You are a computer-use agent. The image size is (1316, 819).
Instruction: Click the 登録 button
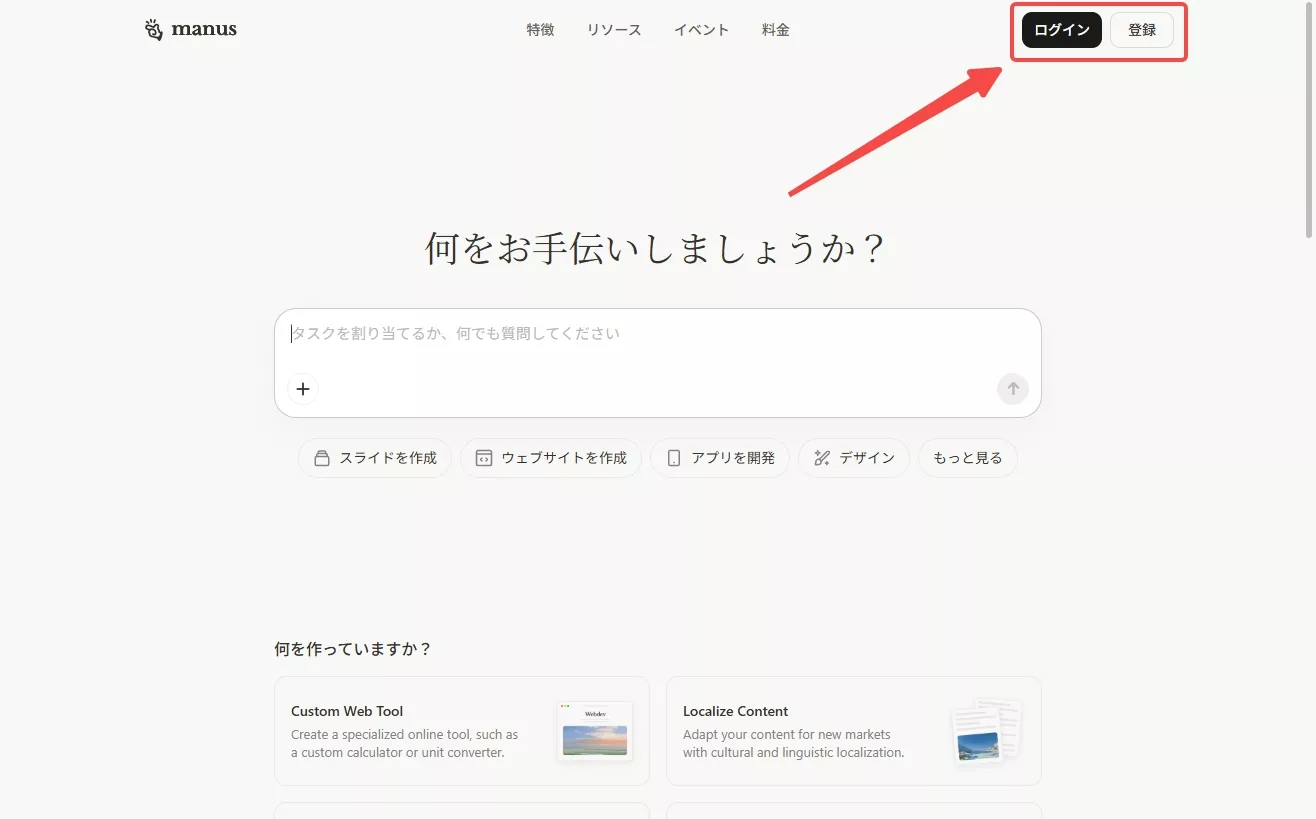1141,30
